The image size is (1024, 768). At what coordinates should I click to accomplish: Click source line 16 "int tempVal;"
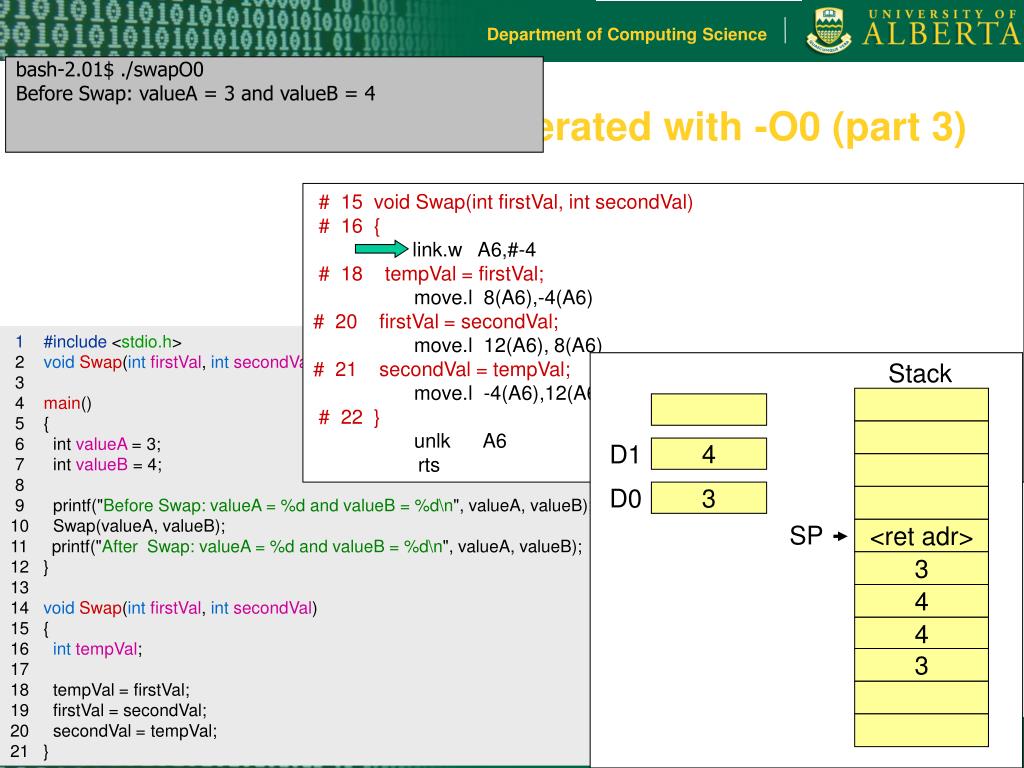[97, 648]
